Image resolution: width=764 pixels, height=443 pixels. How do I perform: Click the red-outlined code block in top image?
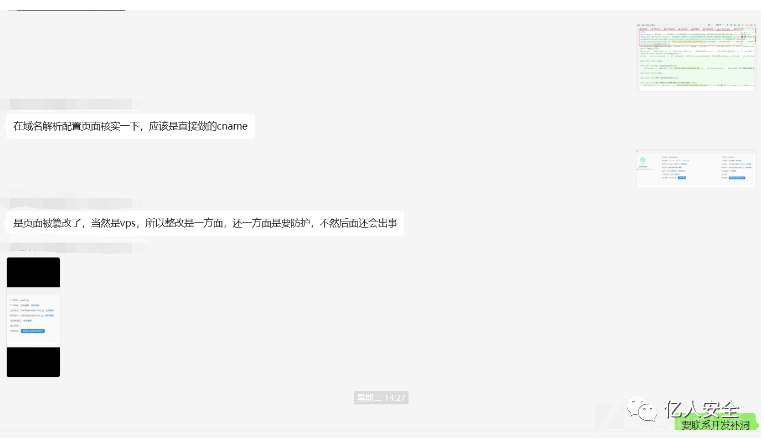[x=690, y=39]
